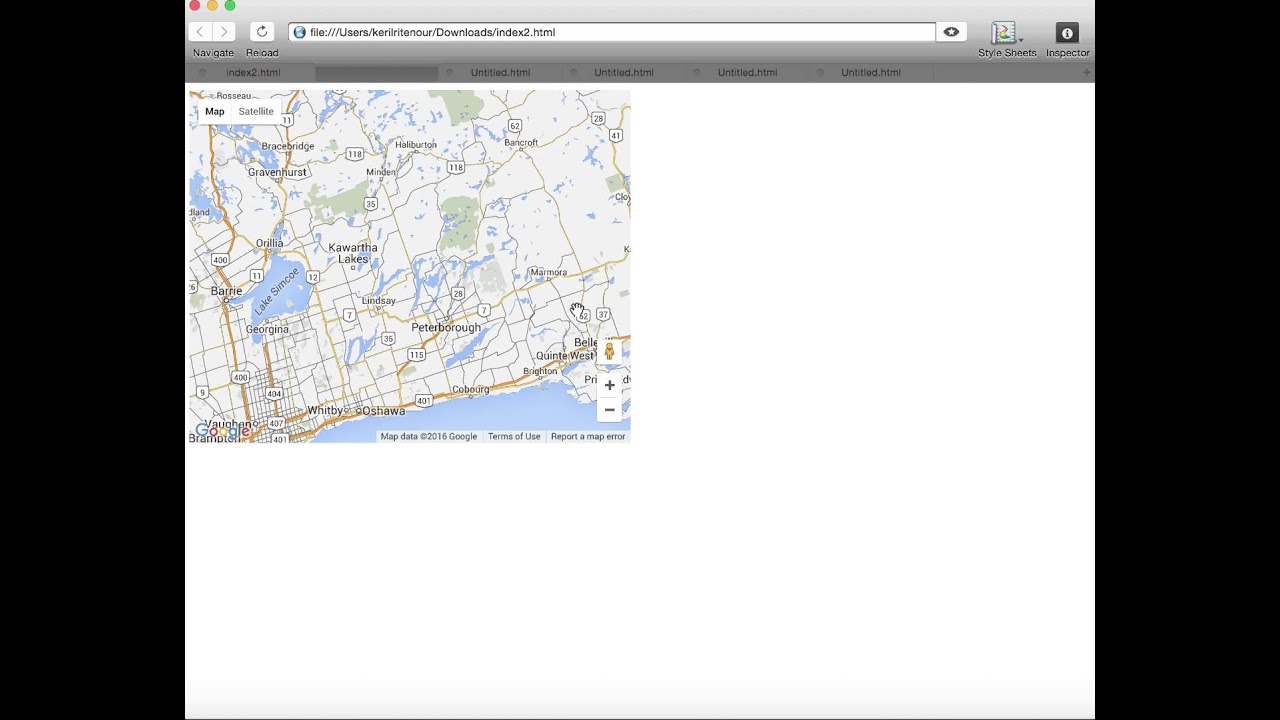Viewport: 1280px width, 720px height.
Task: Switch to the index2.html tab
Action: [x=253, y=72]
